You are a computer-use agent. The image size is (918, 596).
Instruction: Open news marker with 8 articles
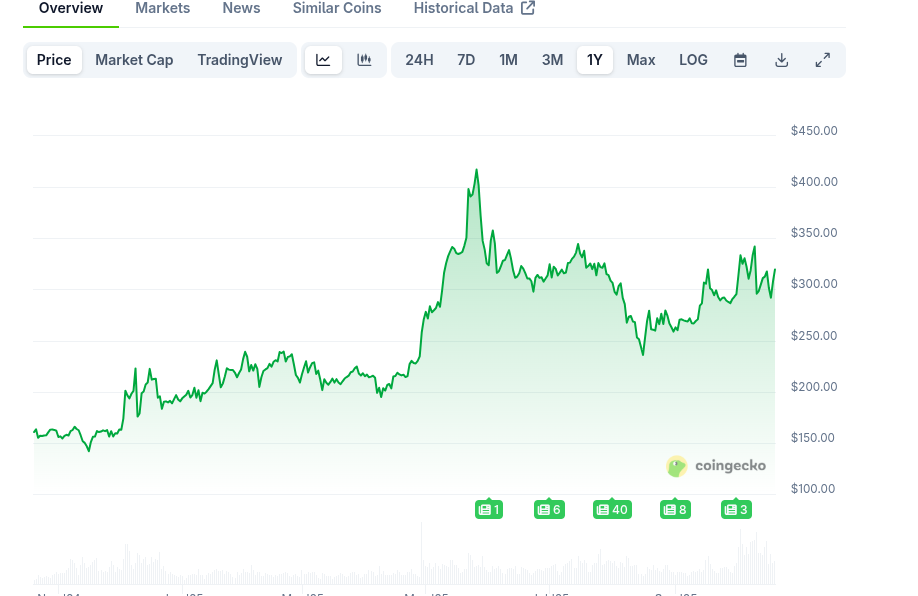[x=676, y=509]
